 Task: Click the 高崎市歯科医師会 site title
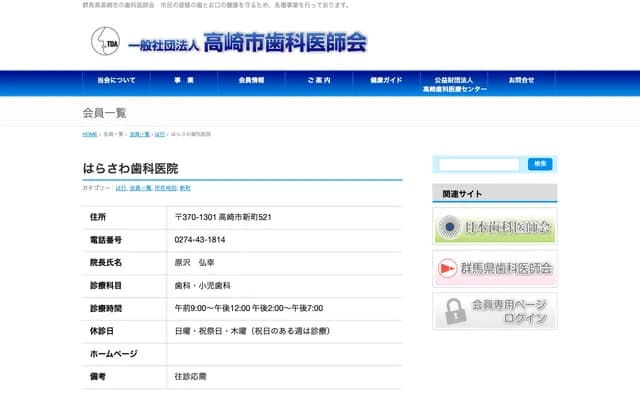click(285, 43)
